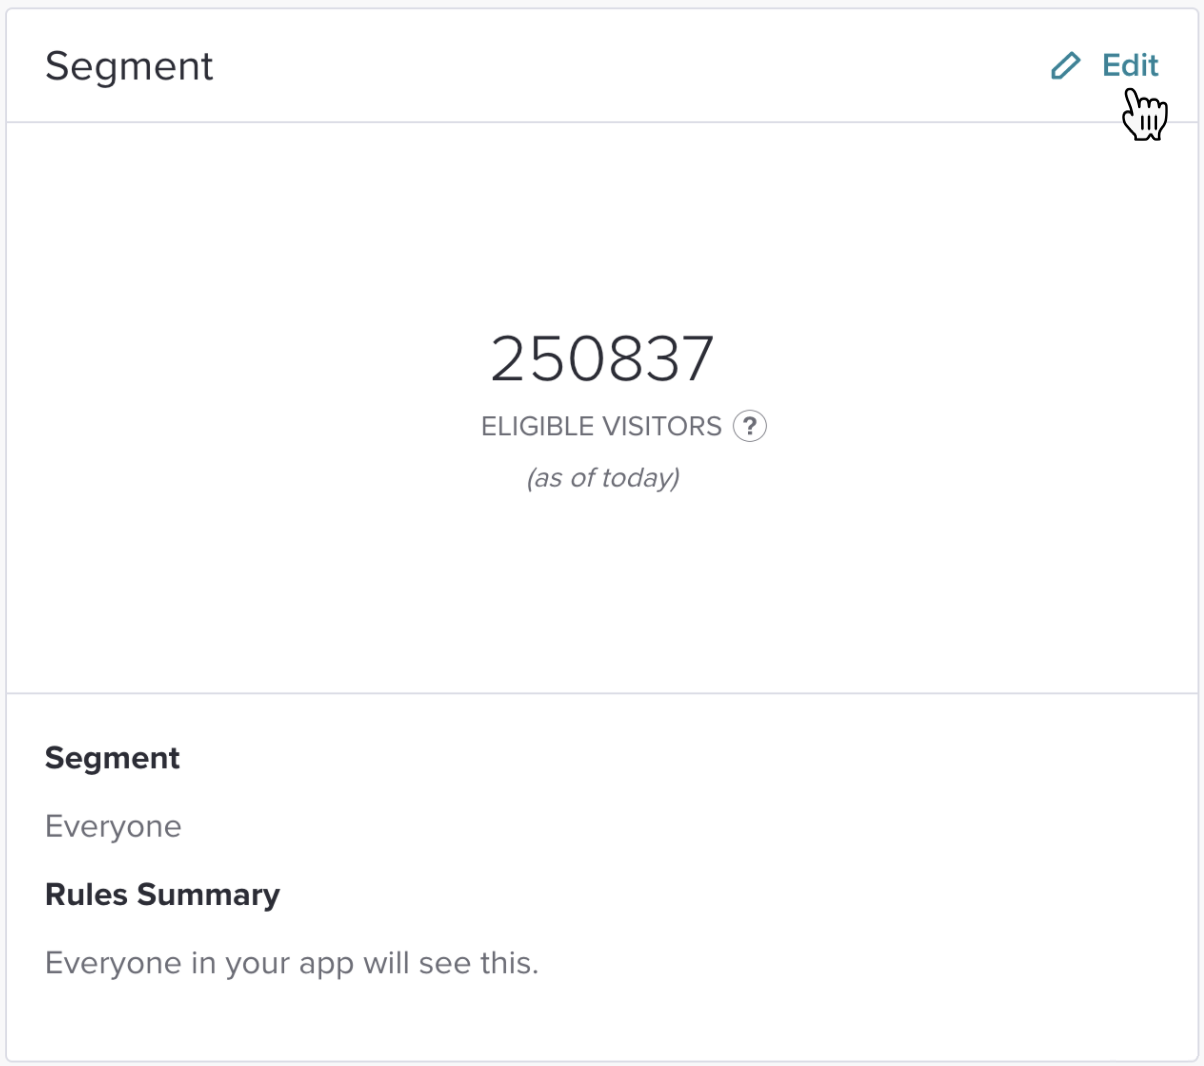Screen dimensions: 1204x1066
Task: Open the Edit link for the segment
Action: tap(1130, 65)
